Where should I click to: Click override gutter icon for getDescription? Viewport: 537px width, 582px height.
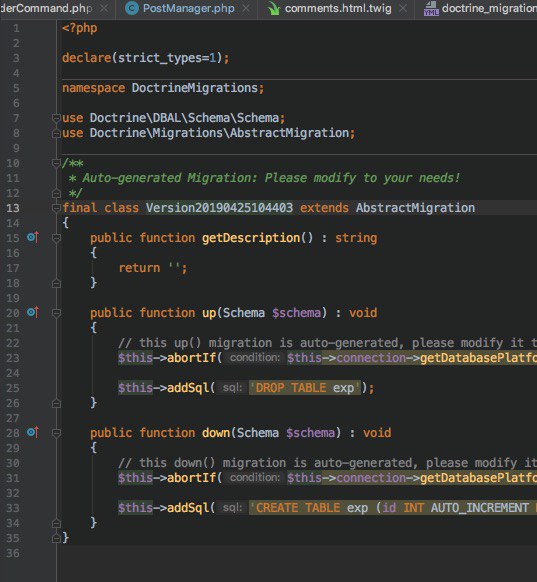point(33,237)
